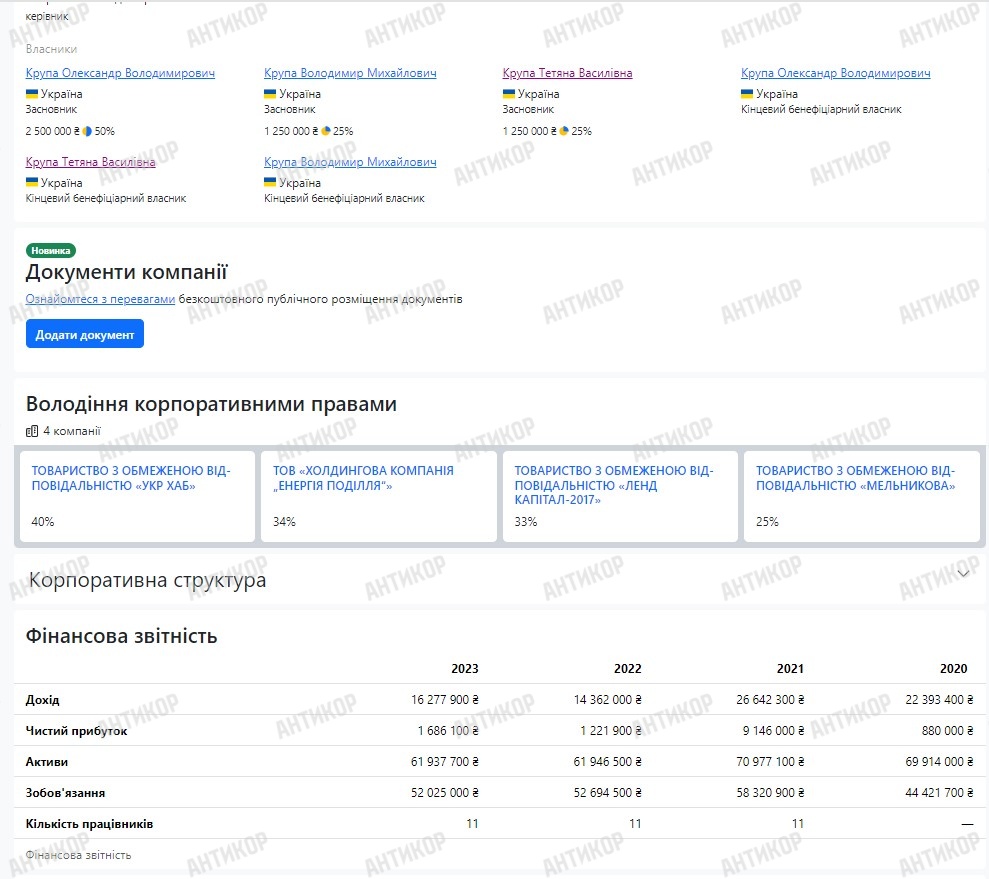
Task: Open the "Ознайомтеся з перевагами" link
Action: (x=100, y=299)
